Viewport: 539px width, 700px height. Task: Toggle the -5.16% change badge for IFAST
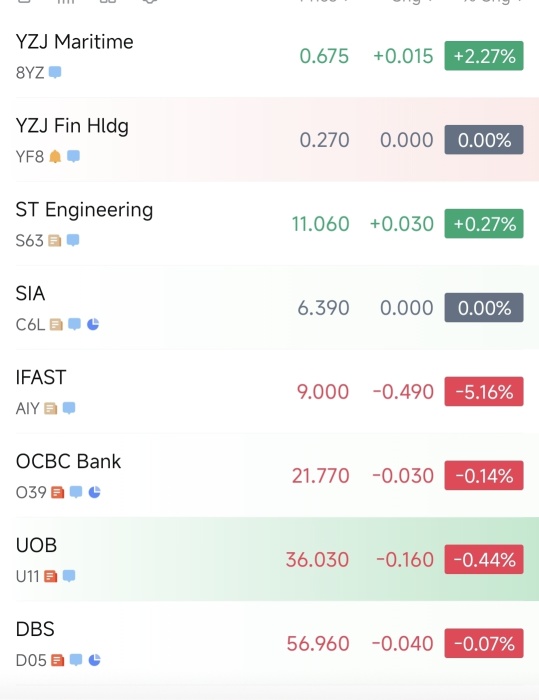[484, 392]
